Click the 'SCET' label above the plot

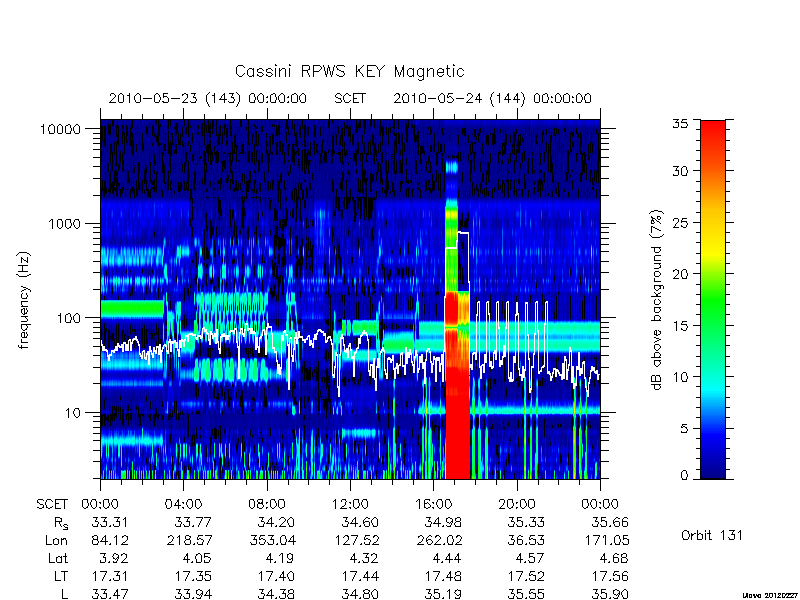click(350, 98)
